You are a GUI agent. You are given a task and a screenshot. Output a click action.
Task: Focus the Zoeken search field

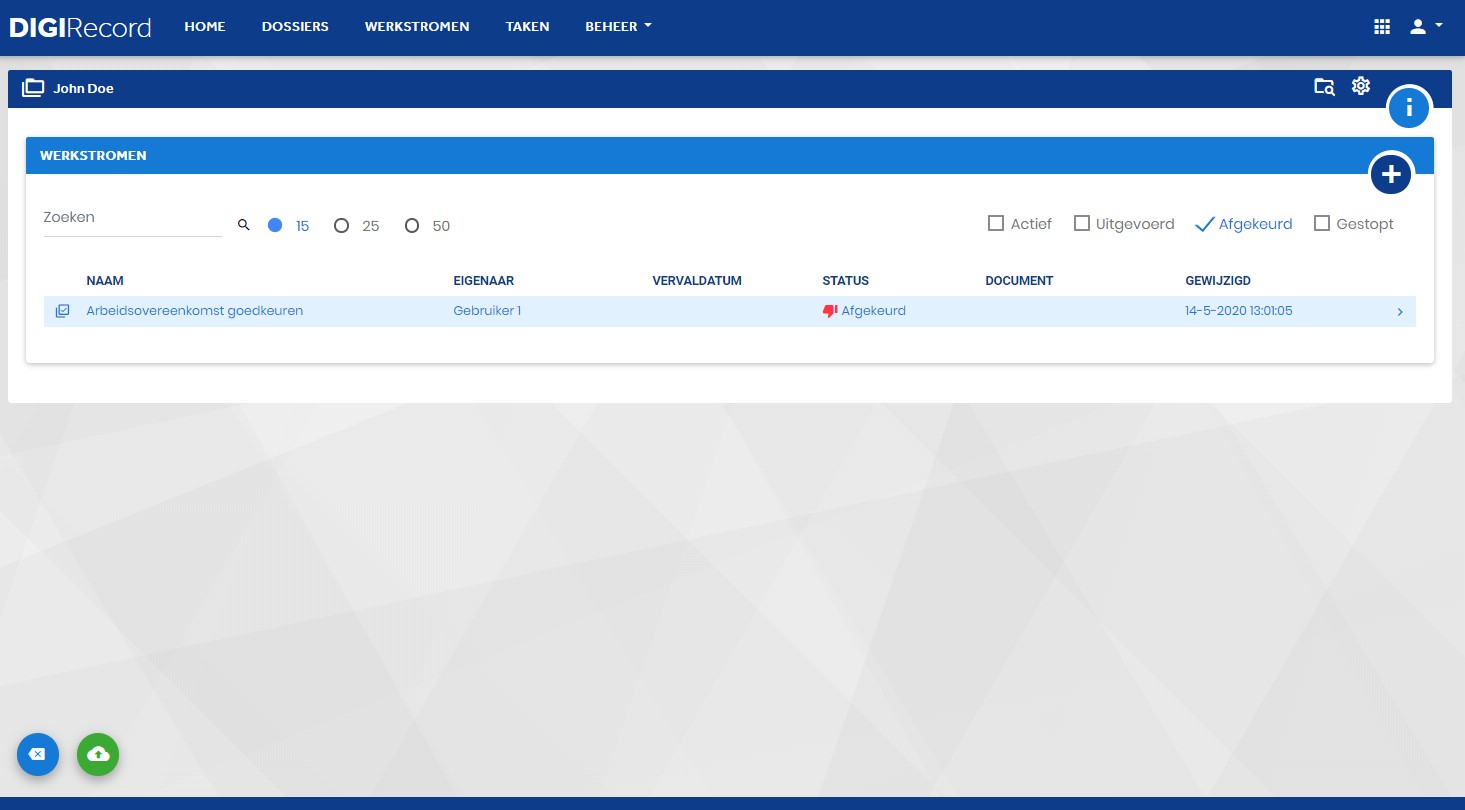[x=132, y=218]
